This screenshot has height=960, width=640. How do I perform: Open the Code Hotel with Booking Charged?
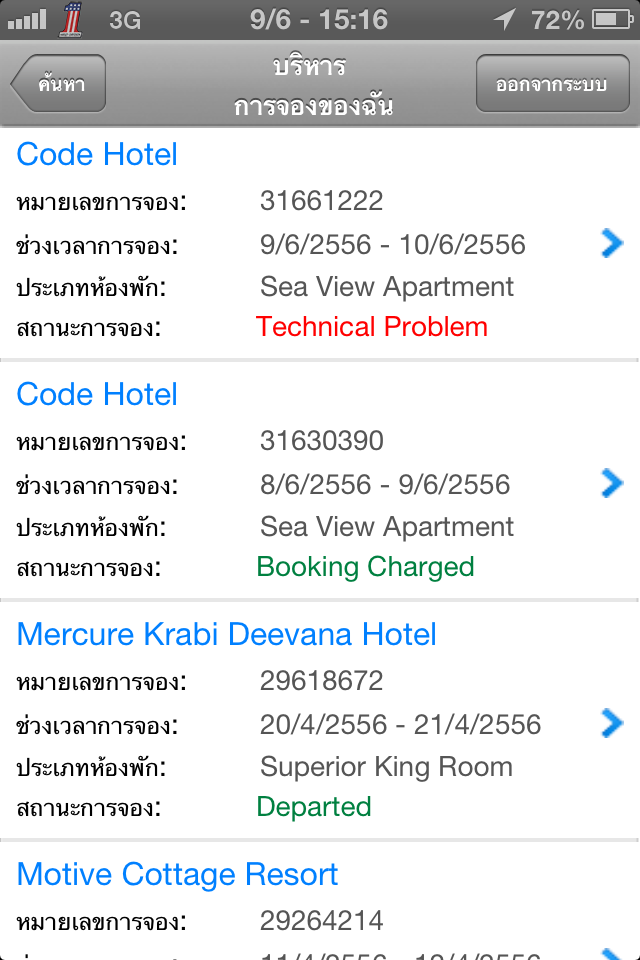(97, 394)
